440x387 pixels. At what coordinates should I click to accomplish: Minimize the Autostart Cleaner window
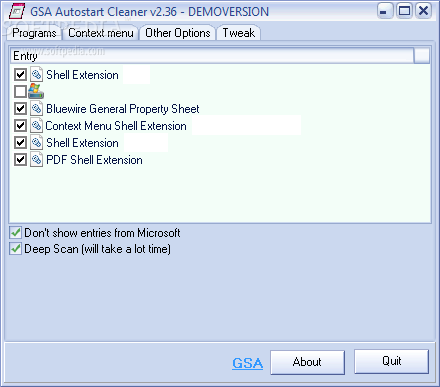385,11
